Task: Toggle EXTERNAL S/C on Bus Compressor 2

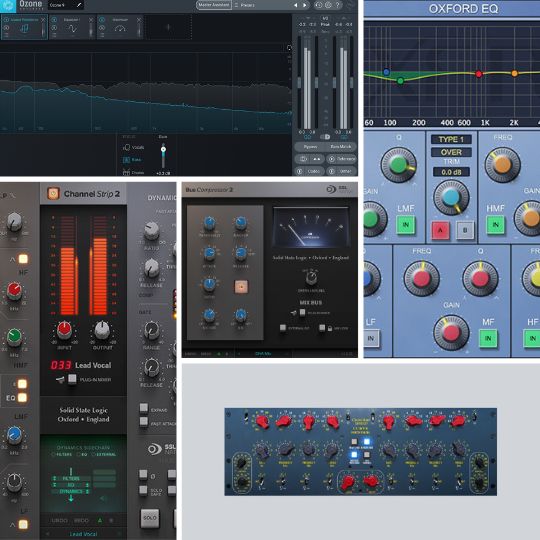Action: point(283,328)
